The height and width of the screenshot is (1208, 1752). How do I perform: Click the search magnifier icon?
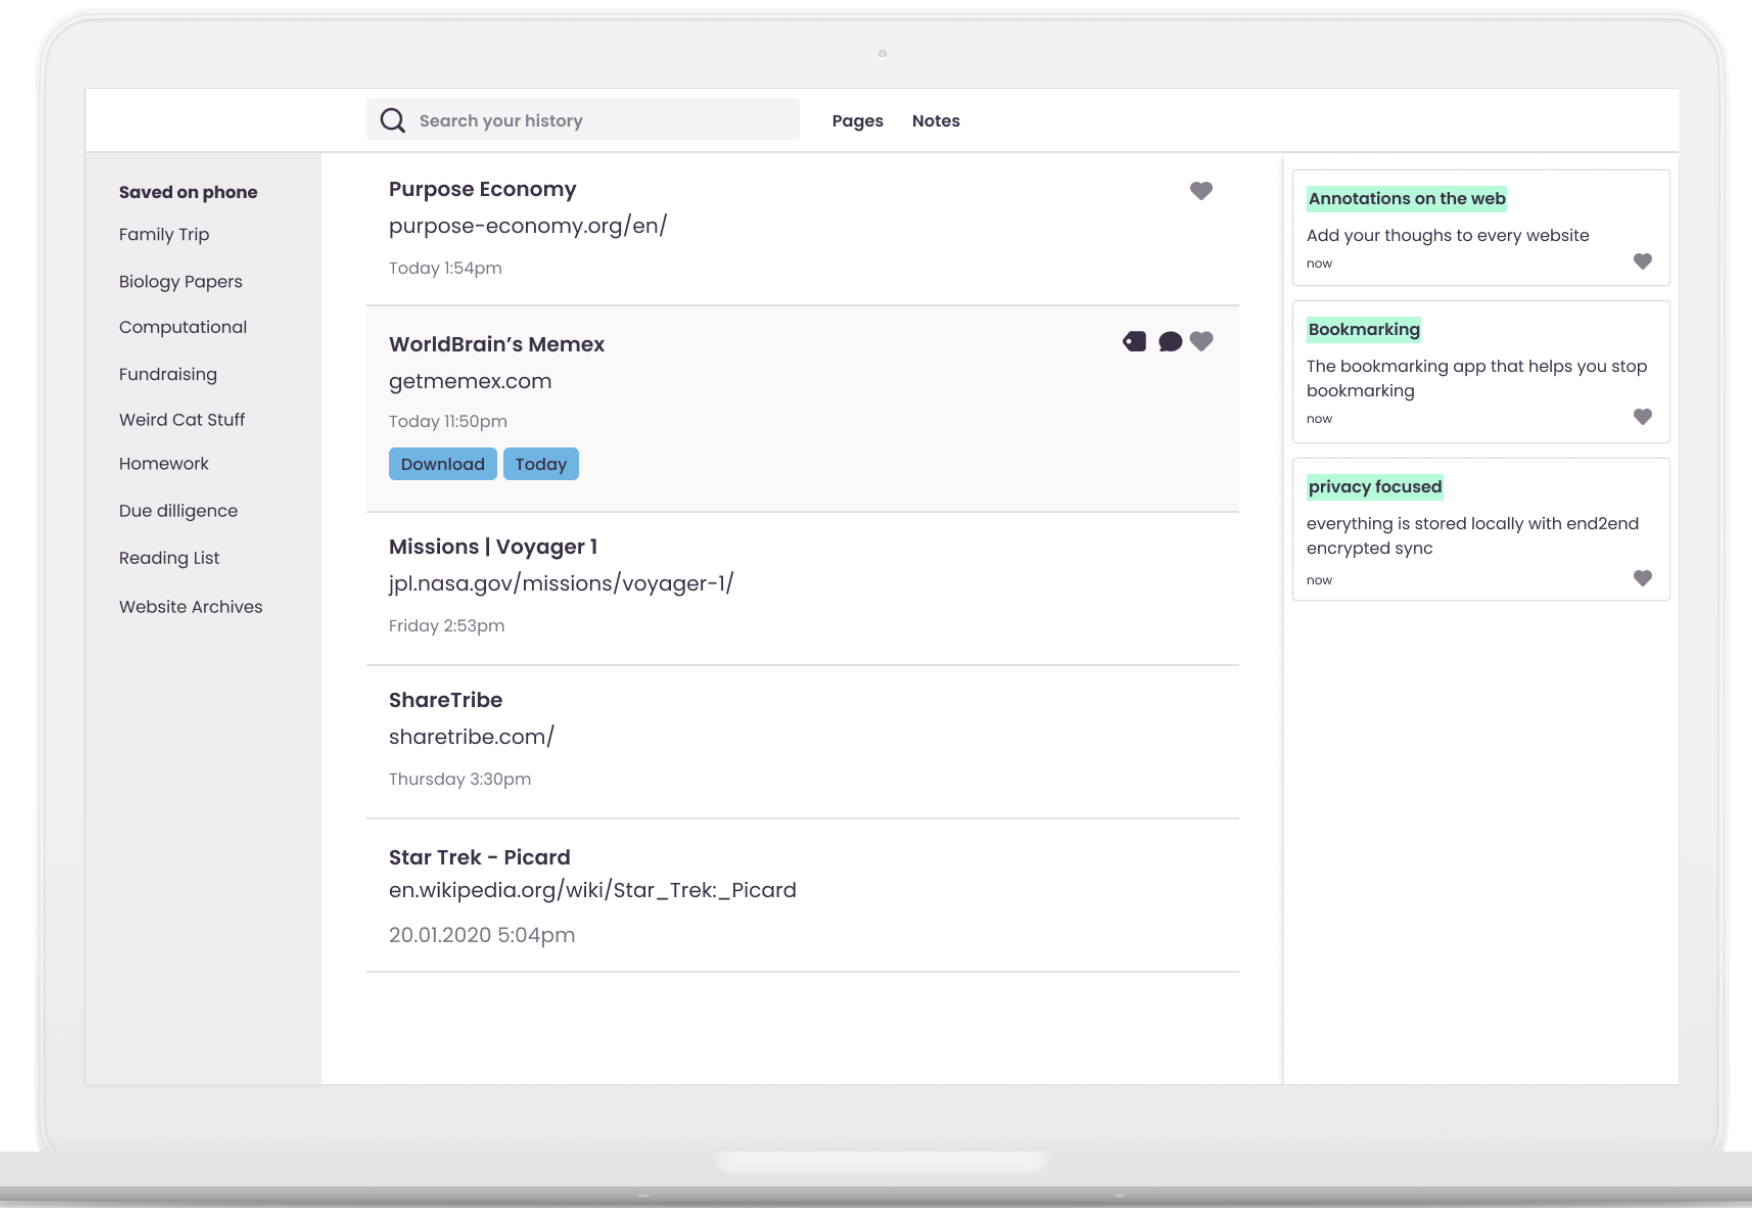(x=393, y=121)
